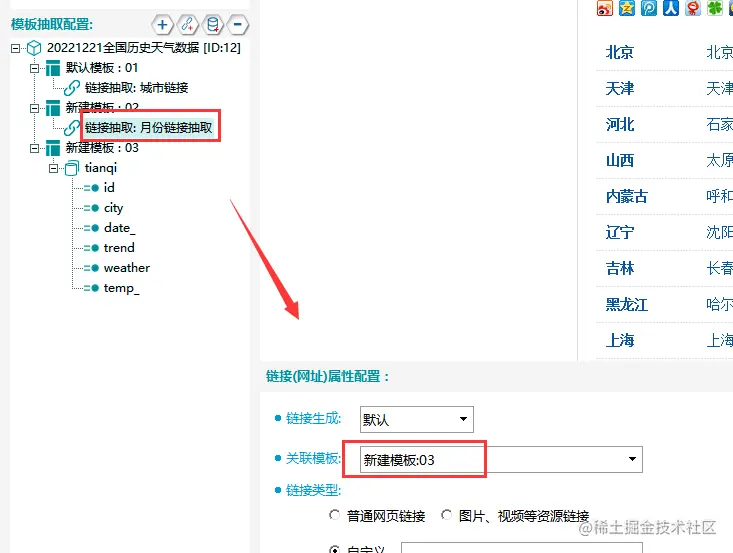Open the 黑龙江 province link
The image size is (733, 553).
tap(626, 304)
